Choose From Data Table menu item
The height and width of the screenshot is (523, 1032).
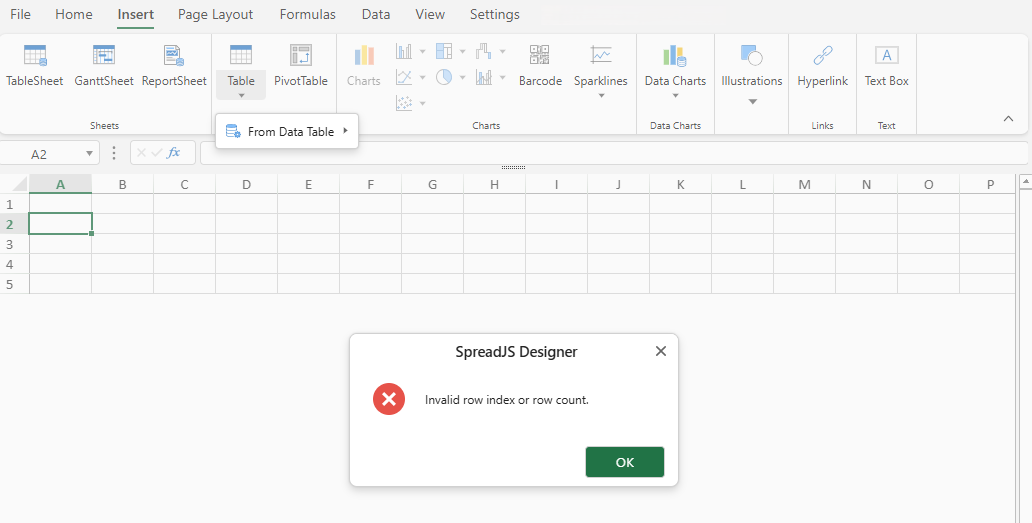tap(287, 132)
